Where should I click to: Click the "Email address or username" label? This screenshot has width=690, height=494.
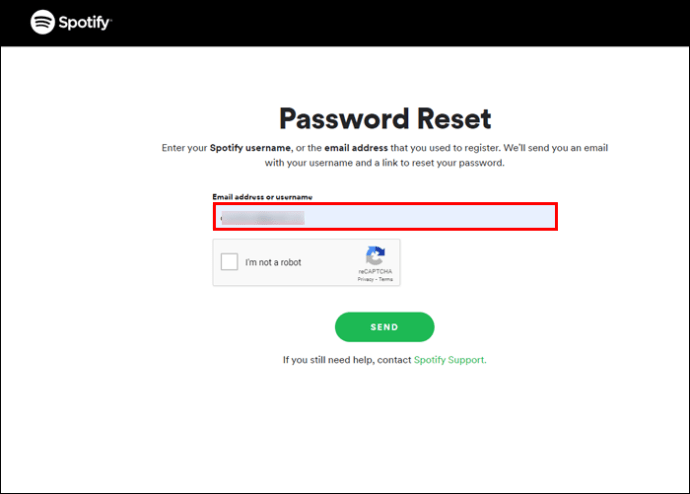tap(262, 197)
